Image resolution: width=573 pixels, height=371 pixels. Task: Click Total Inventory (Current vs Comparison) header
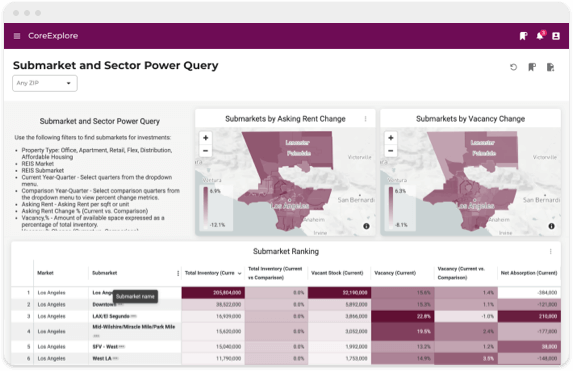(x=275, y=273)
